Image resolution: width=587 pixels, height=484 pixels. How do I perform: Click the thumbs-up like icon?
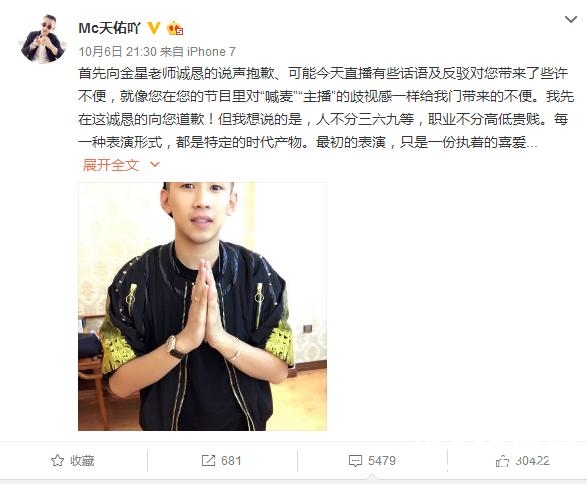[502, 461]
